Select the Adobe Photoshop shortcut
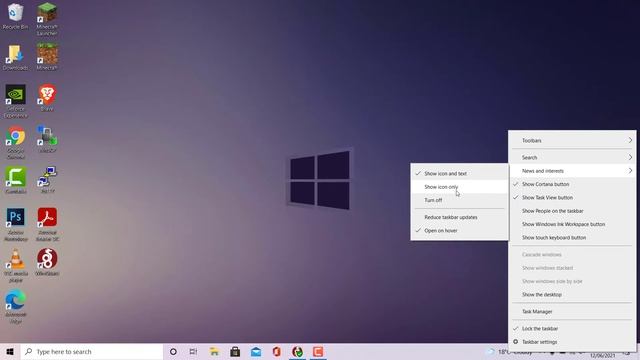Viewport: 640px width, 360px height. [x=16, y=224]
